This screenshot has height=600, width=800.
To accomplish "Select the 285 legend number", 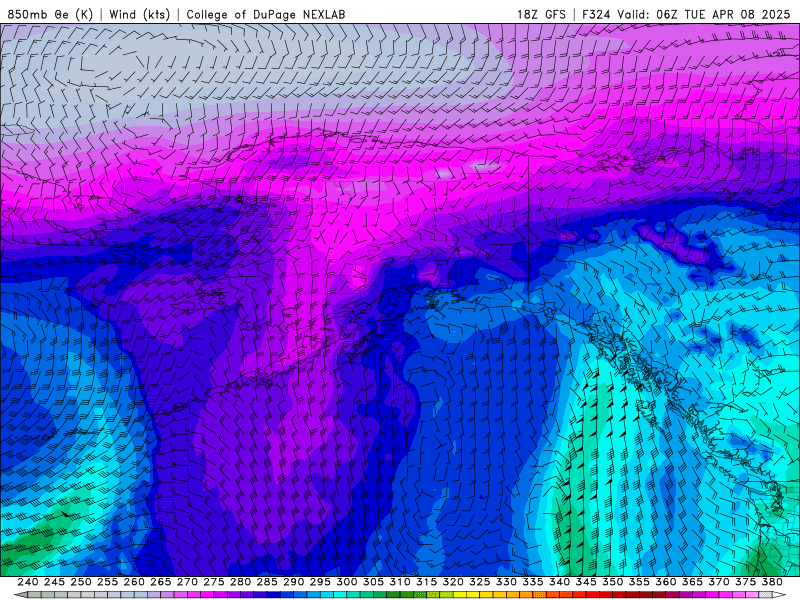I will (266, 582).
